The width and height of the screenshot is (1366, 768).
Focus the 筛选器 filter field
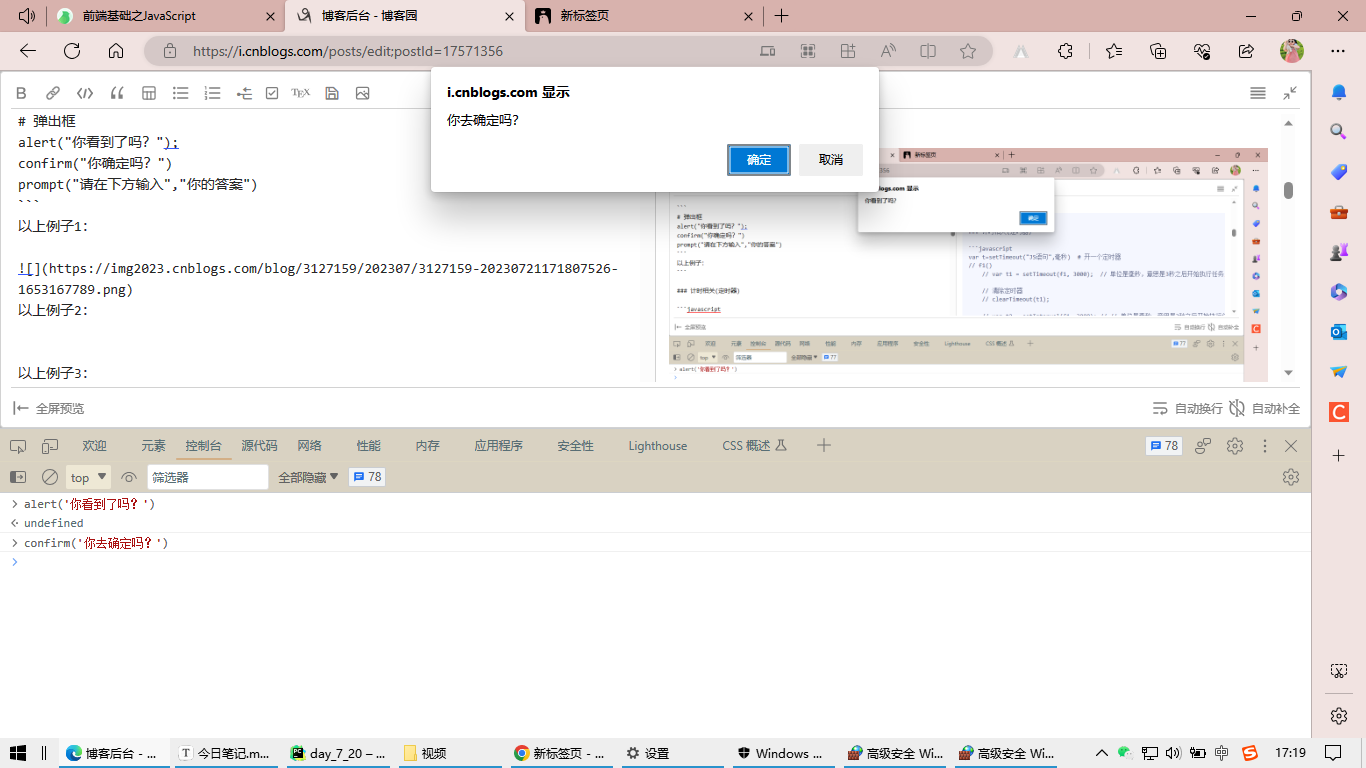pos(208,478)
